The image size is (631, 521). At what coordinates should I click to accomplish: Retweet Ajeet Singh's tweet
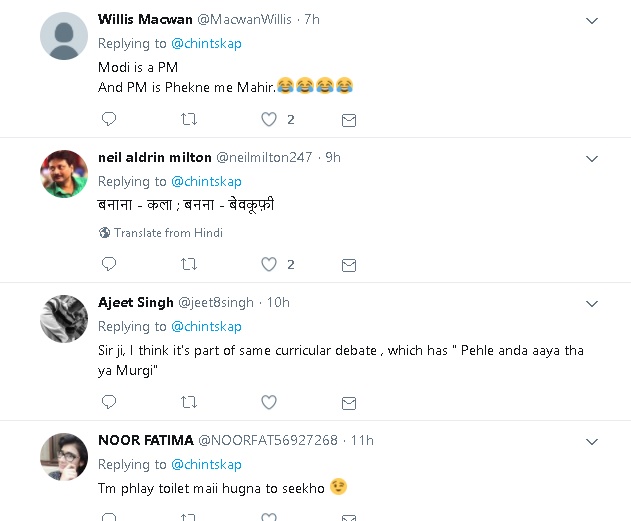tap(188, 401)
